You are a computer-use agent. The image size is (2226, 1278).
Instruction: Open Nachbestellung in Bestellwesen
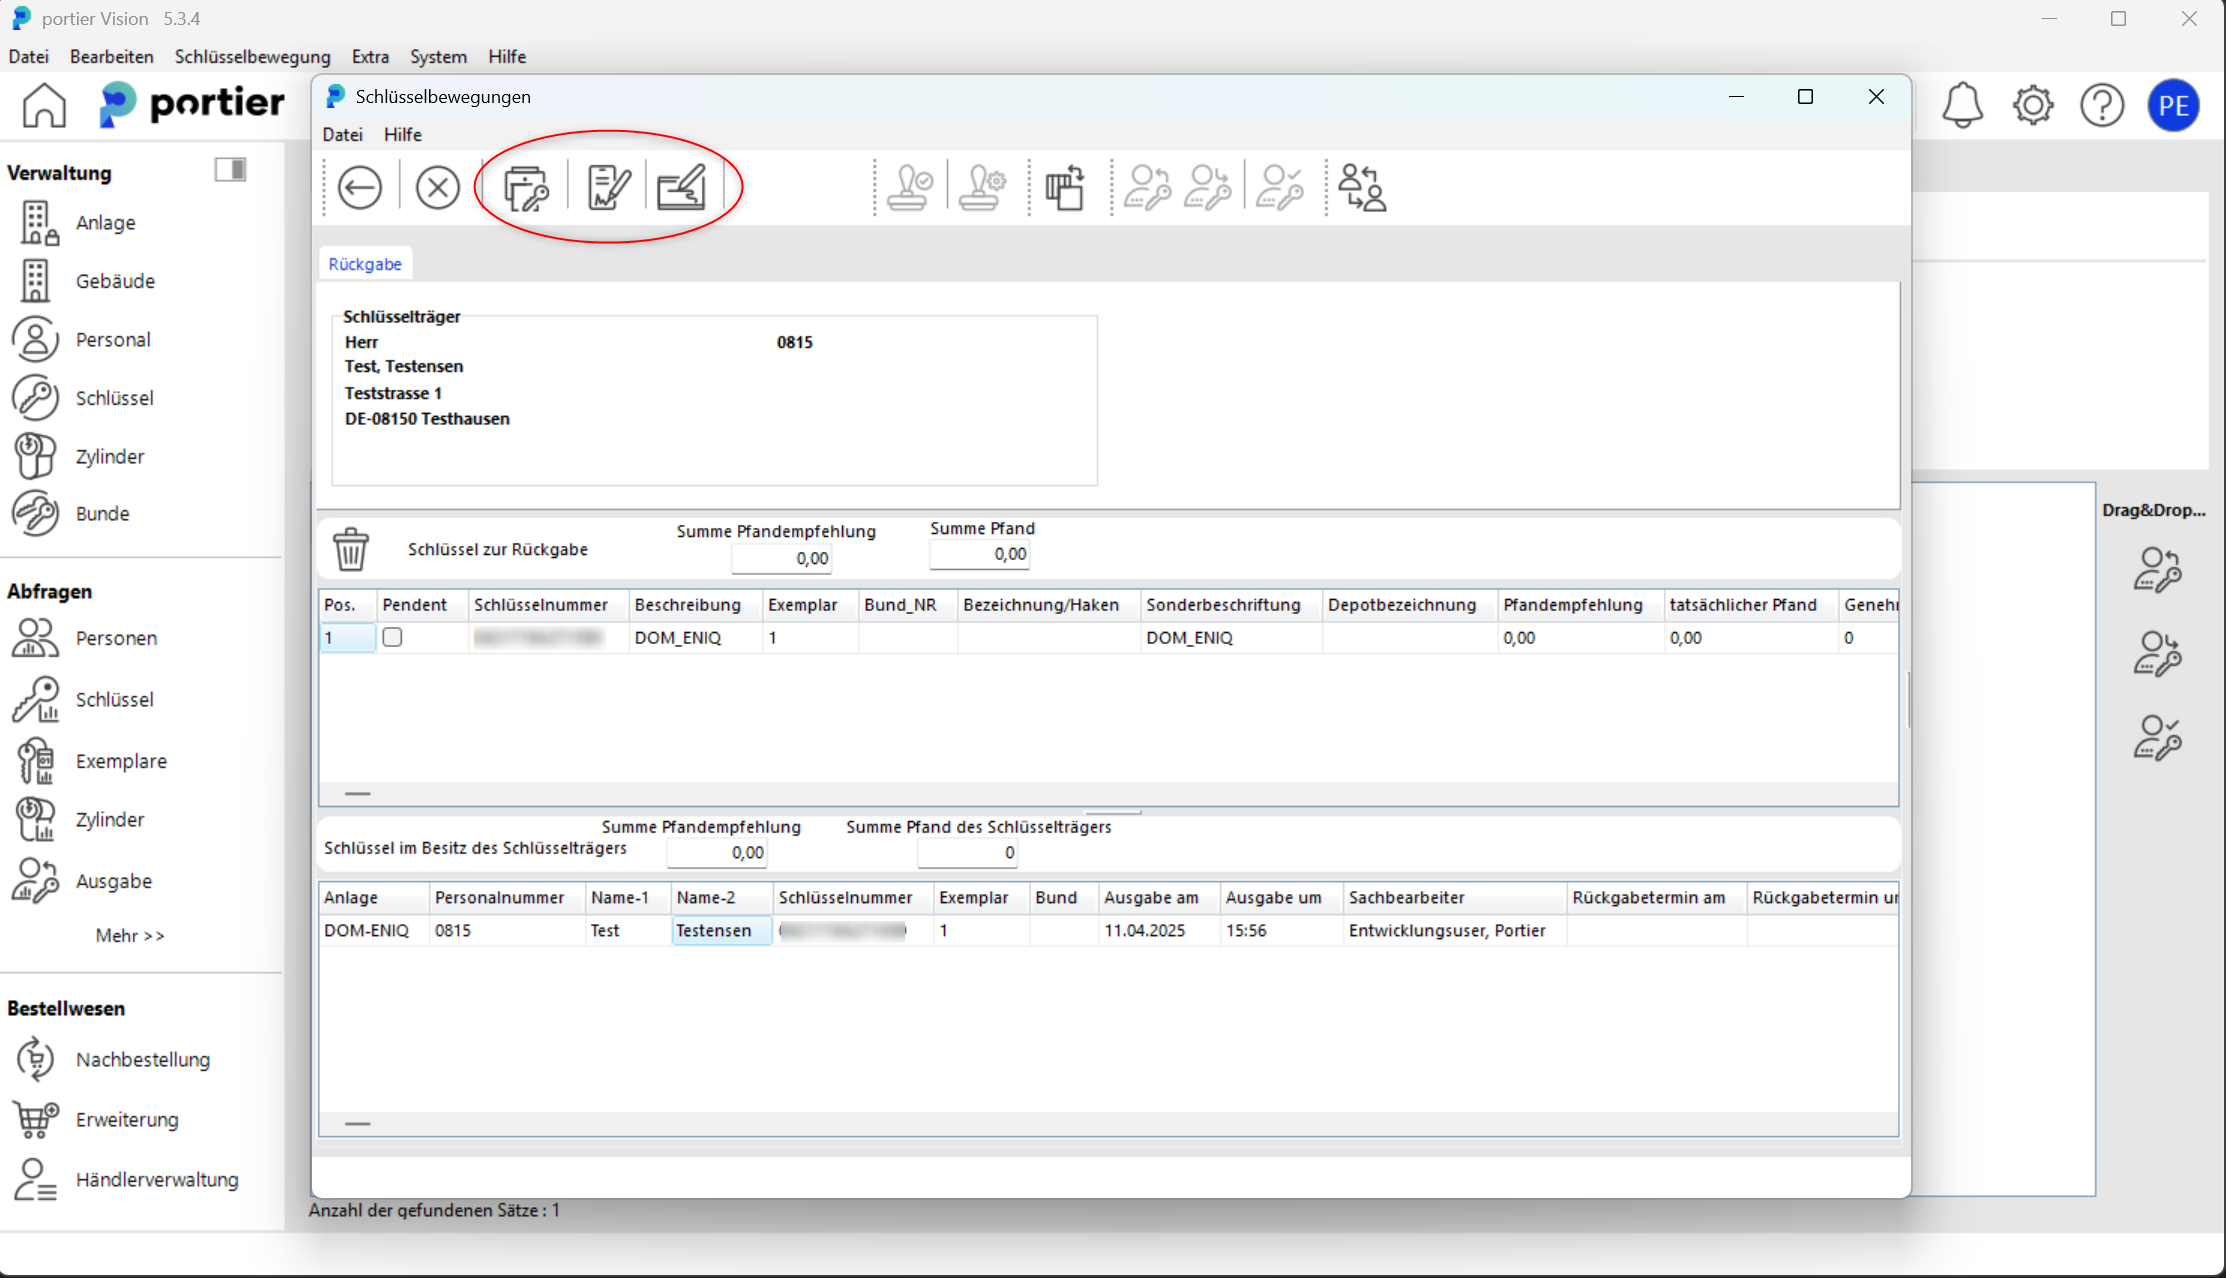[142, 1059]
